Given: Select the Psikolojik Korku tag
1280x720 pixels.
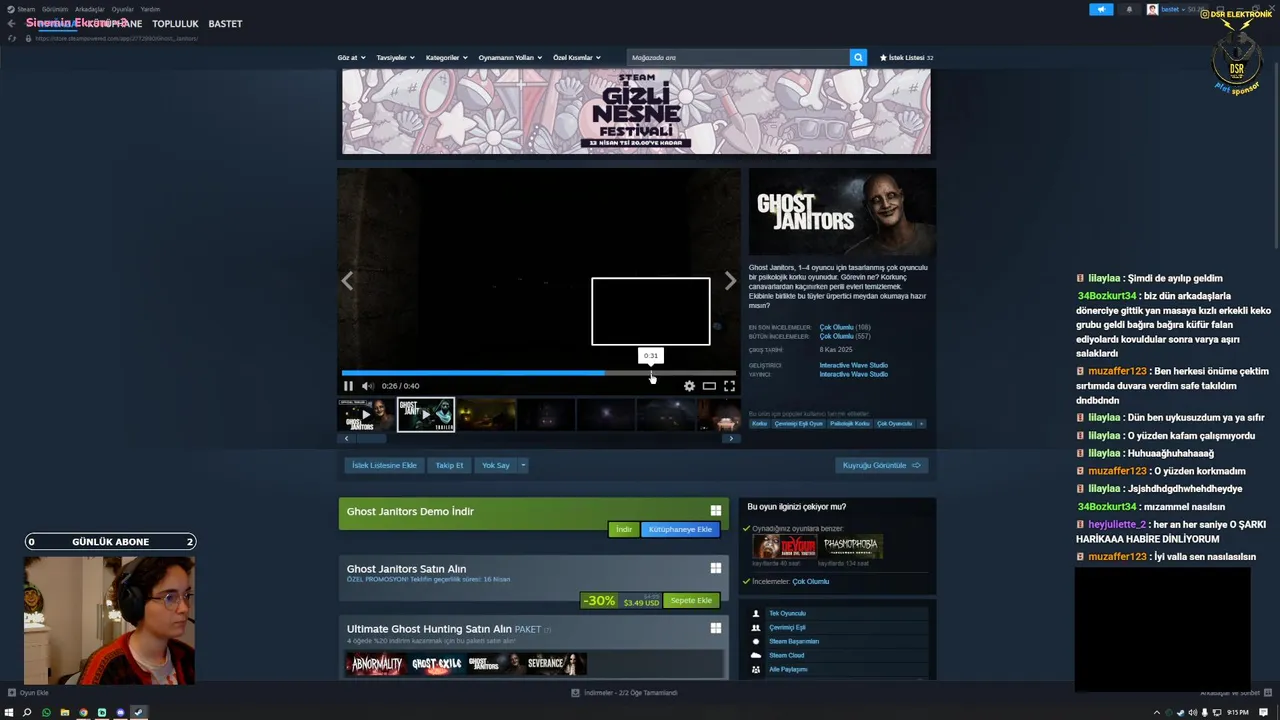Looking at the screenshot, I should (x=850, y=424).
